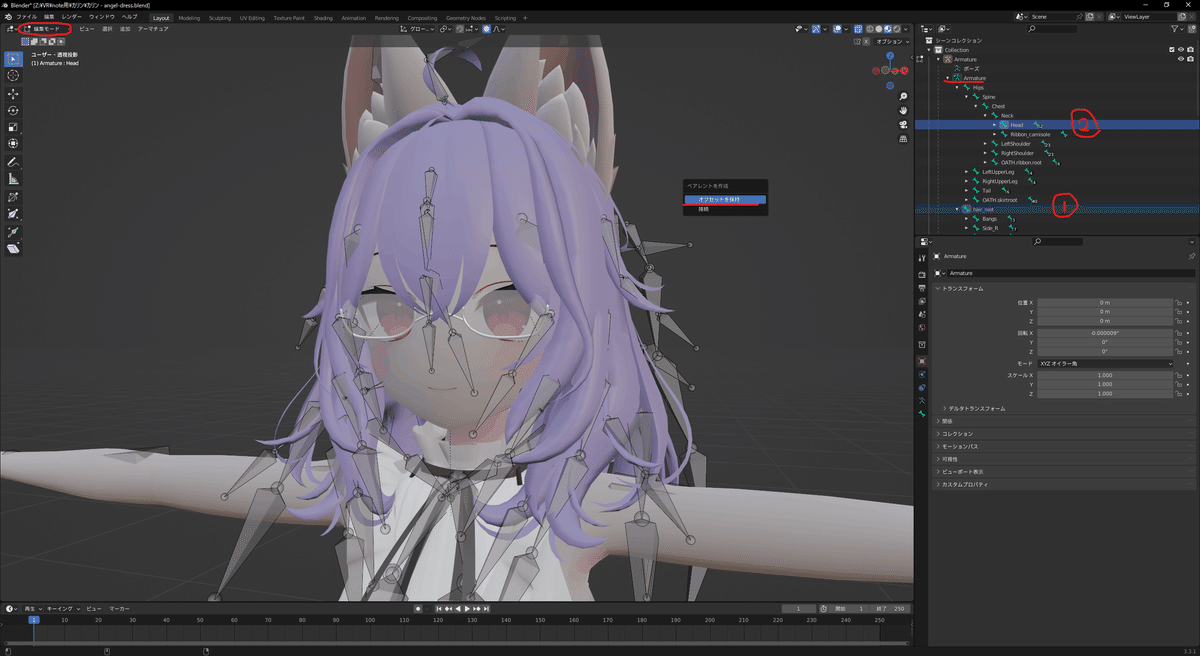The image size is (1200, 656).
Task: Open the アーマチュア menu in viewport header
Action: (x=153, y=29)
